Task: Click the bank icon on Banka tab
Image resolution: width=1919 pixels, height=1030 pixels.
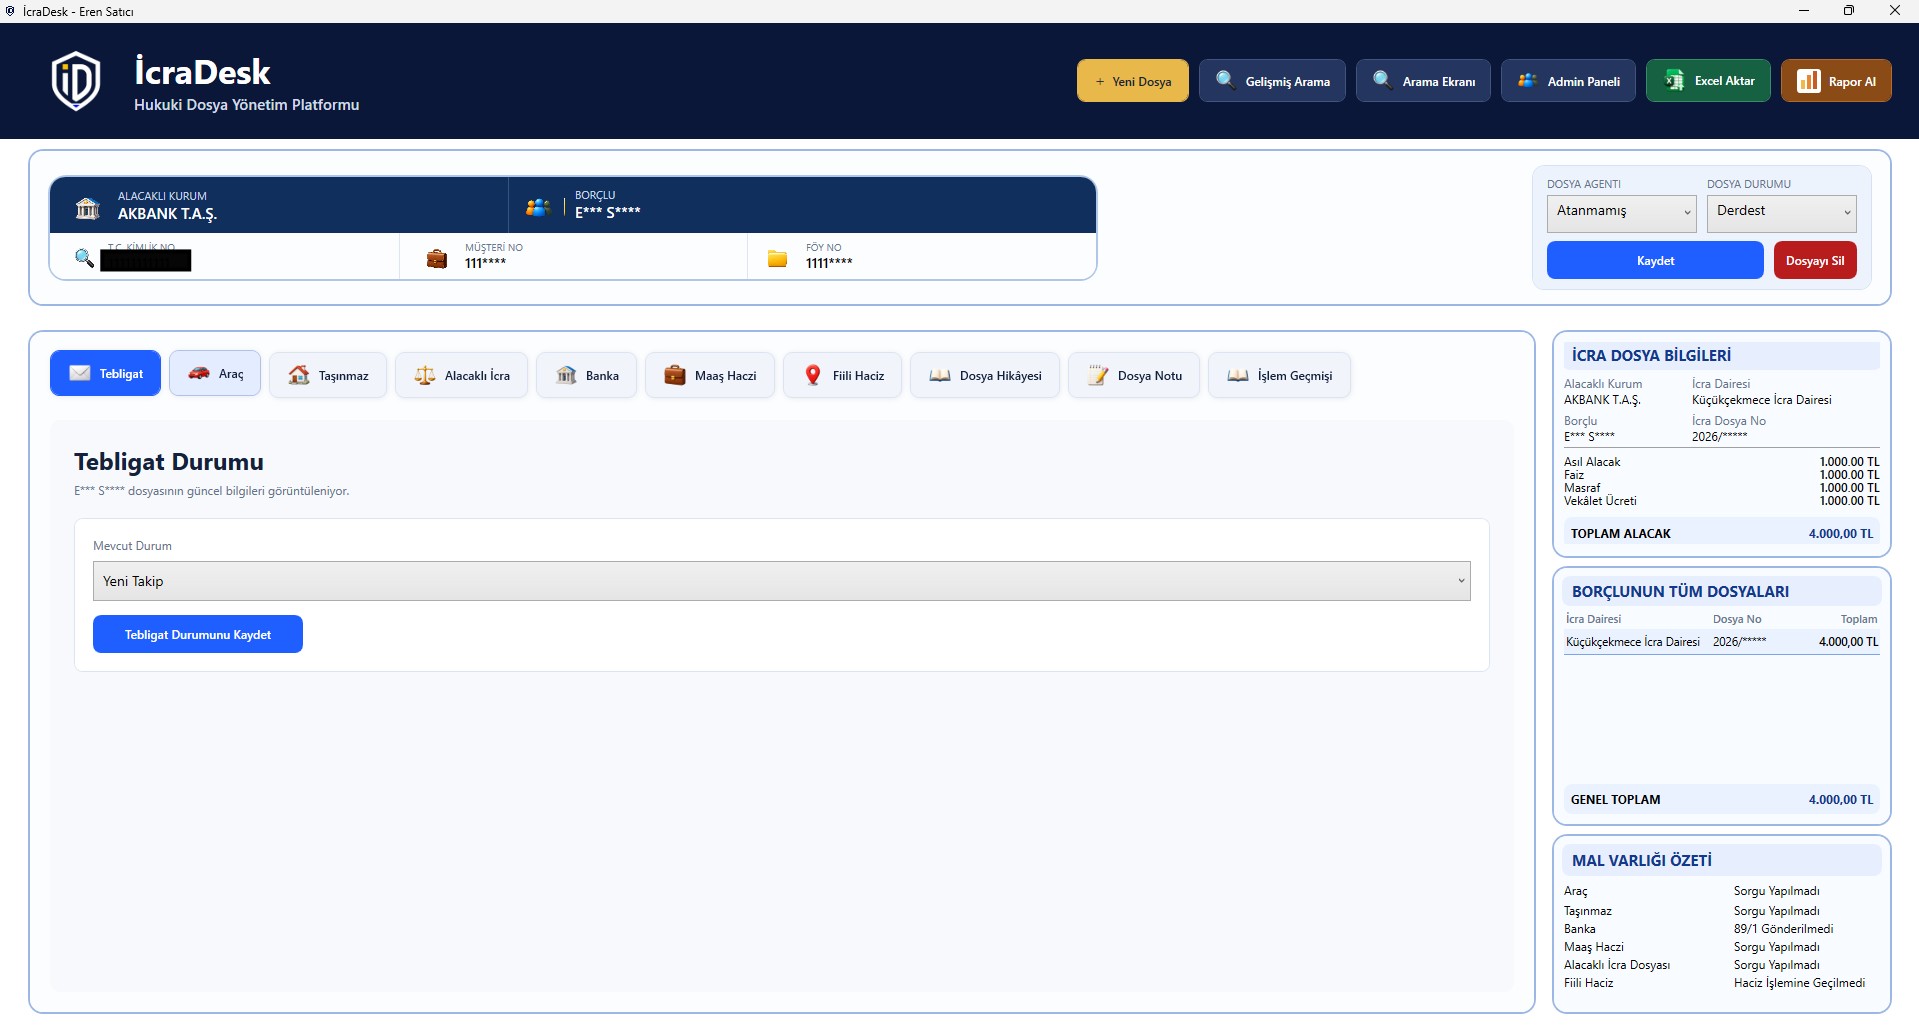Action: [566, 375]
